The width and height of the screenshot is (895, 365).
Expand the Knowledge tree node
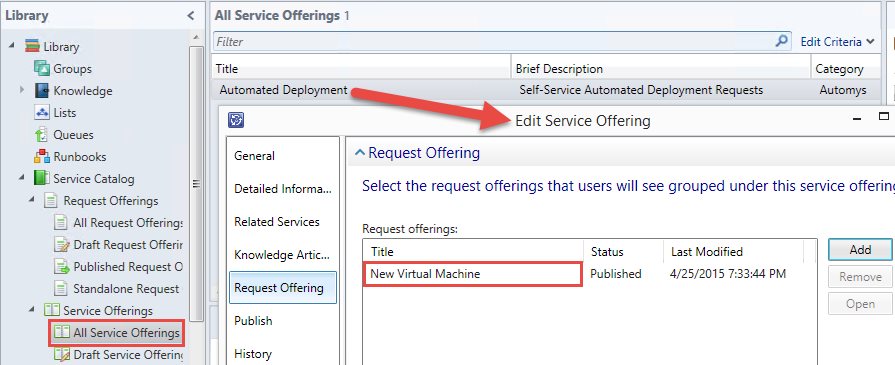coord(22,90)
